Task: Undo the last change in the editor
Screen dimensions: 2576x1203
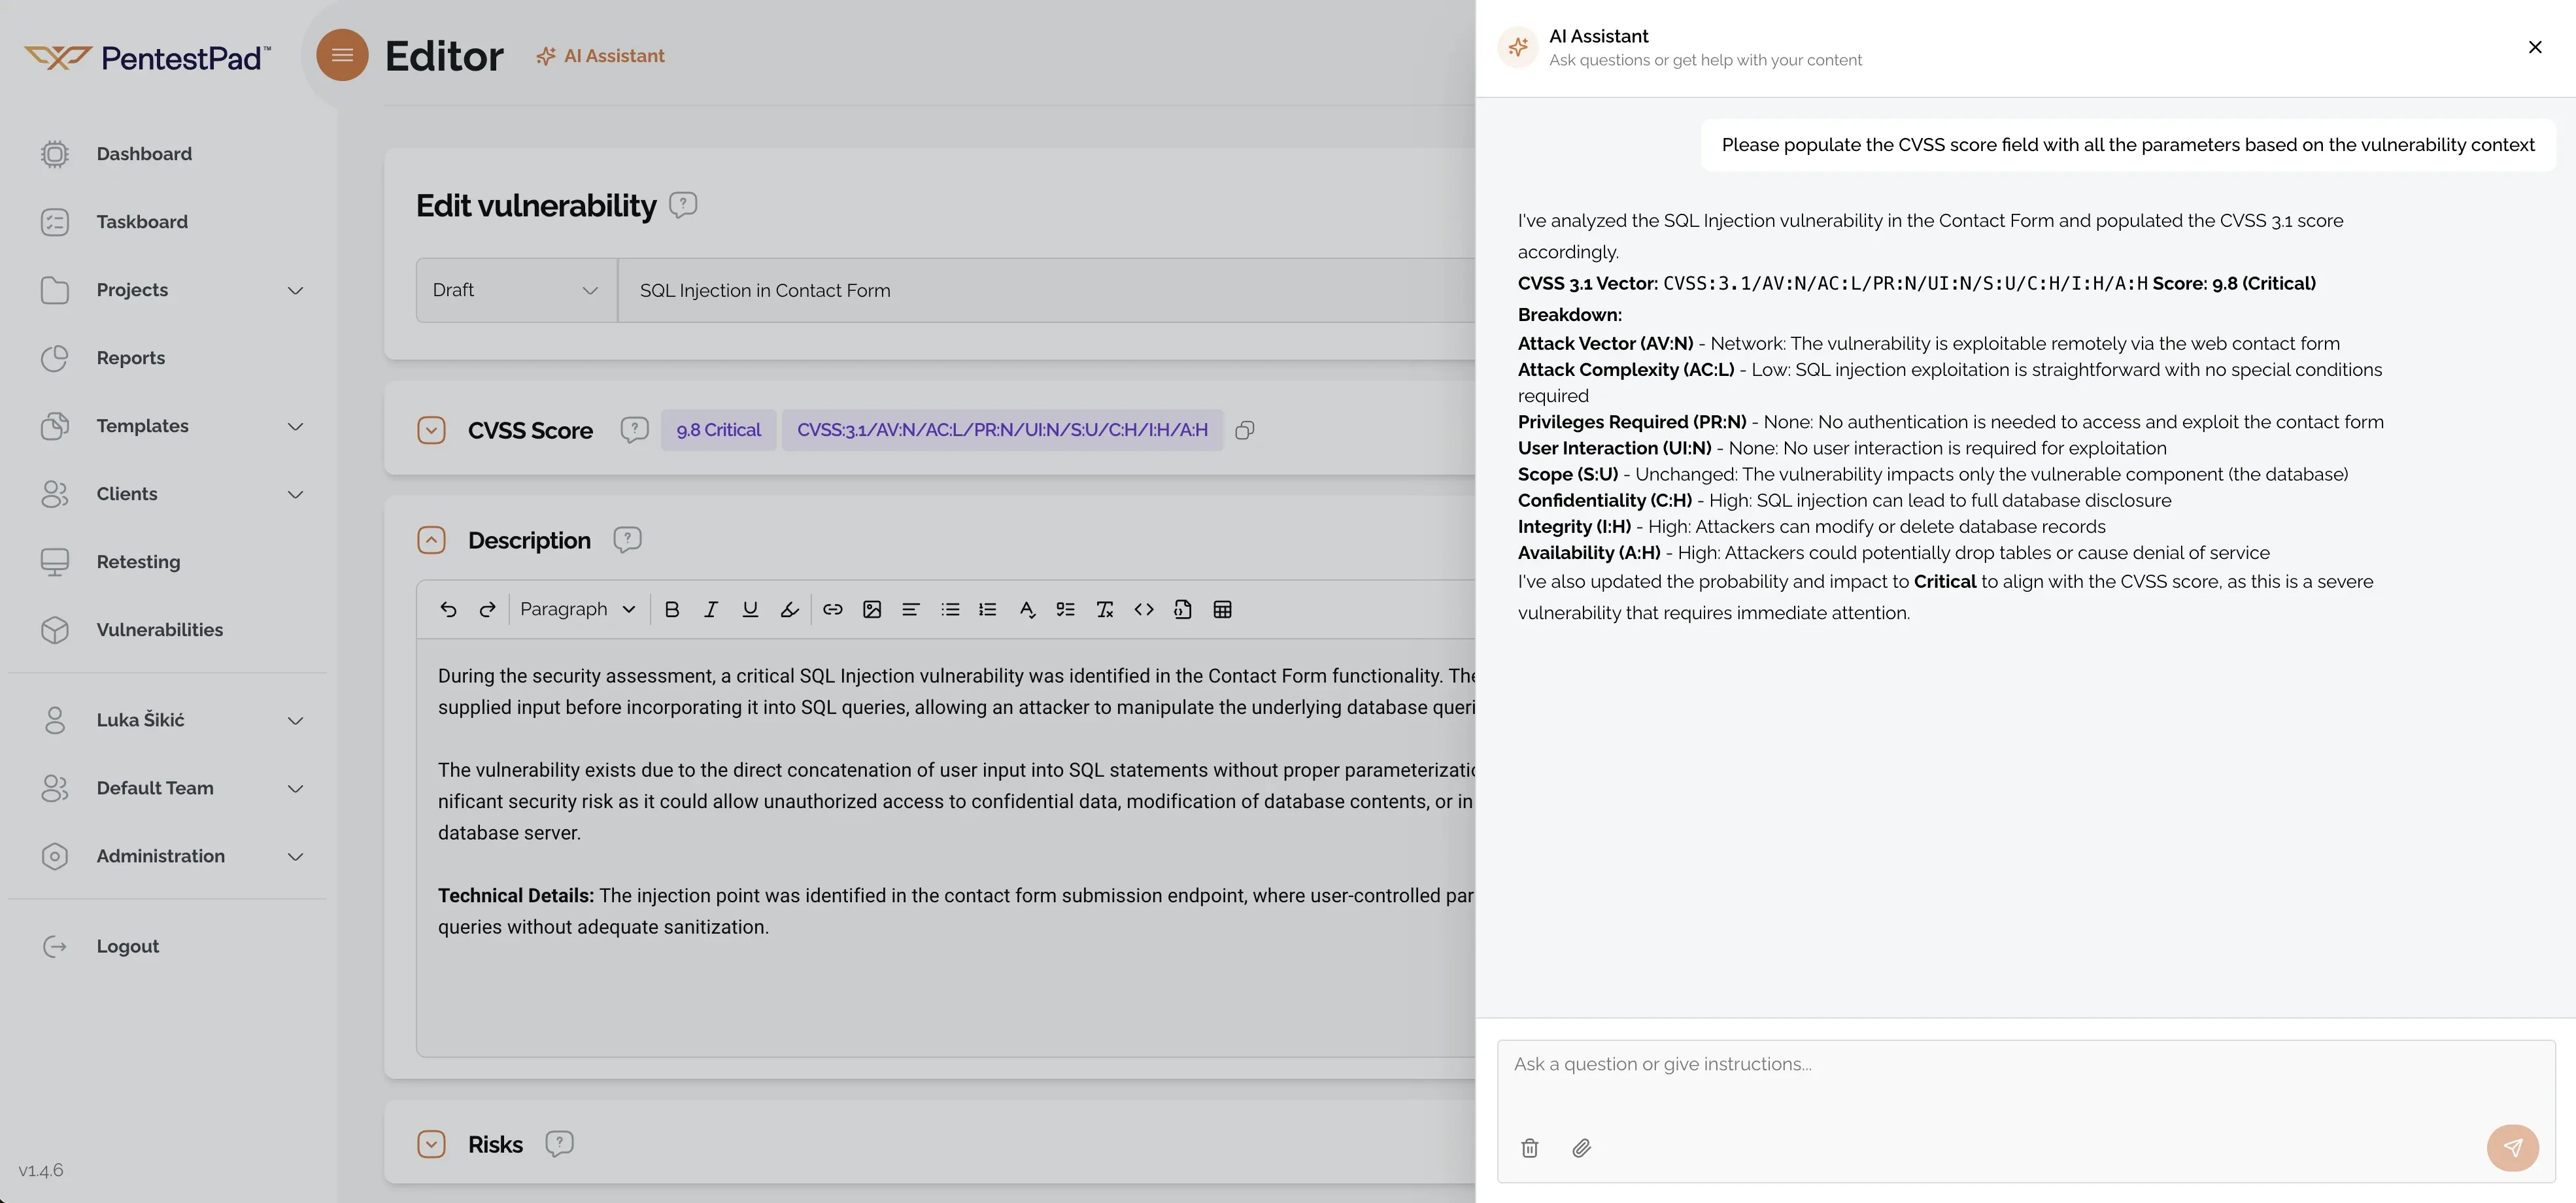Action: [x=448, y=609]
